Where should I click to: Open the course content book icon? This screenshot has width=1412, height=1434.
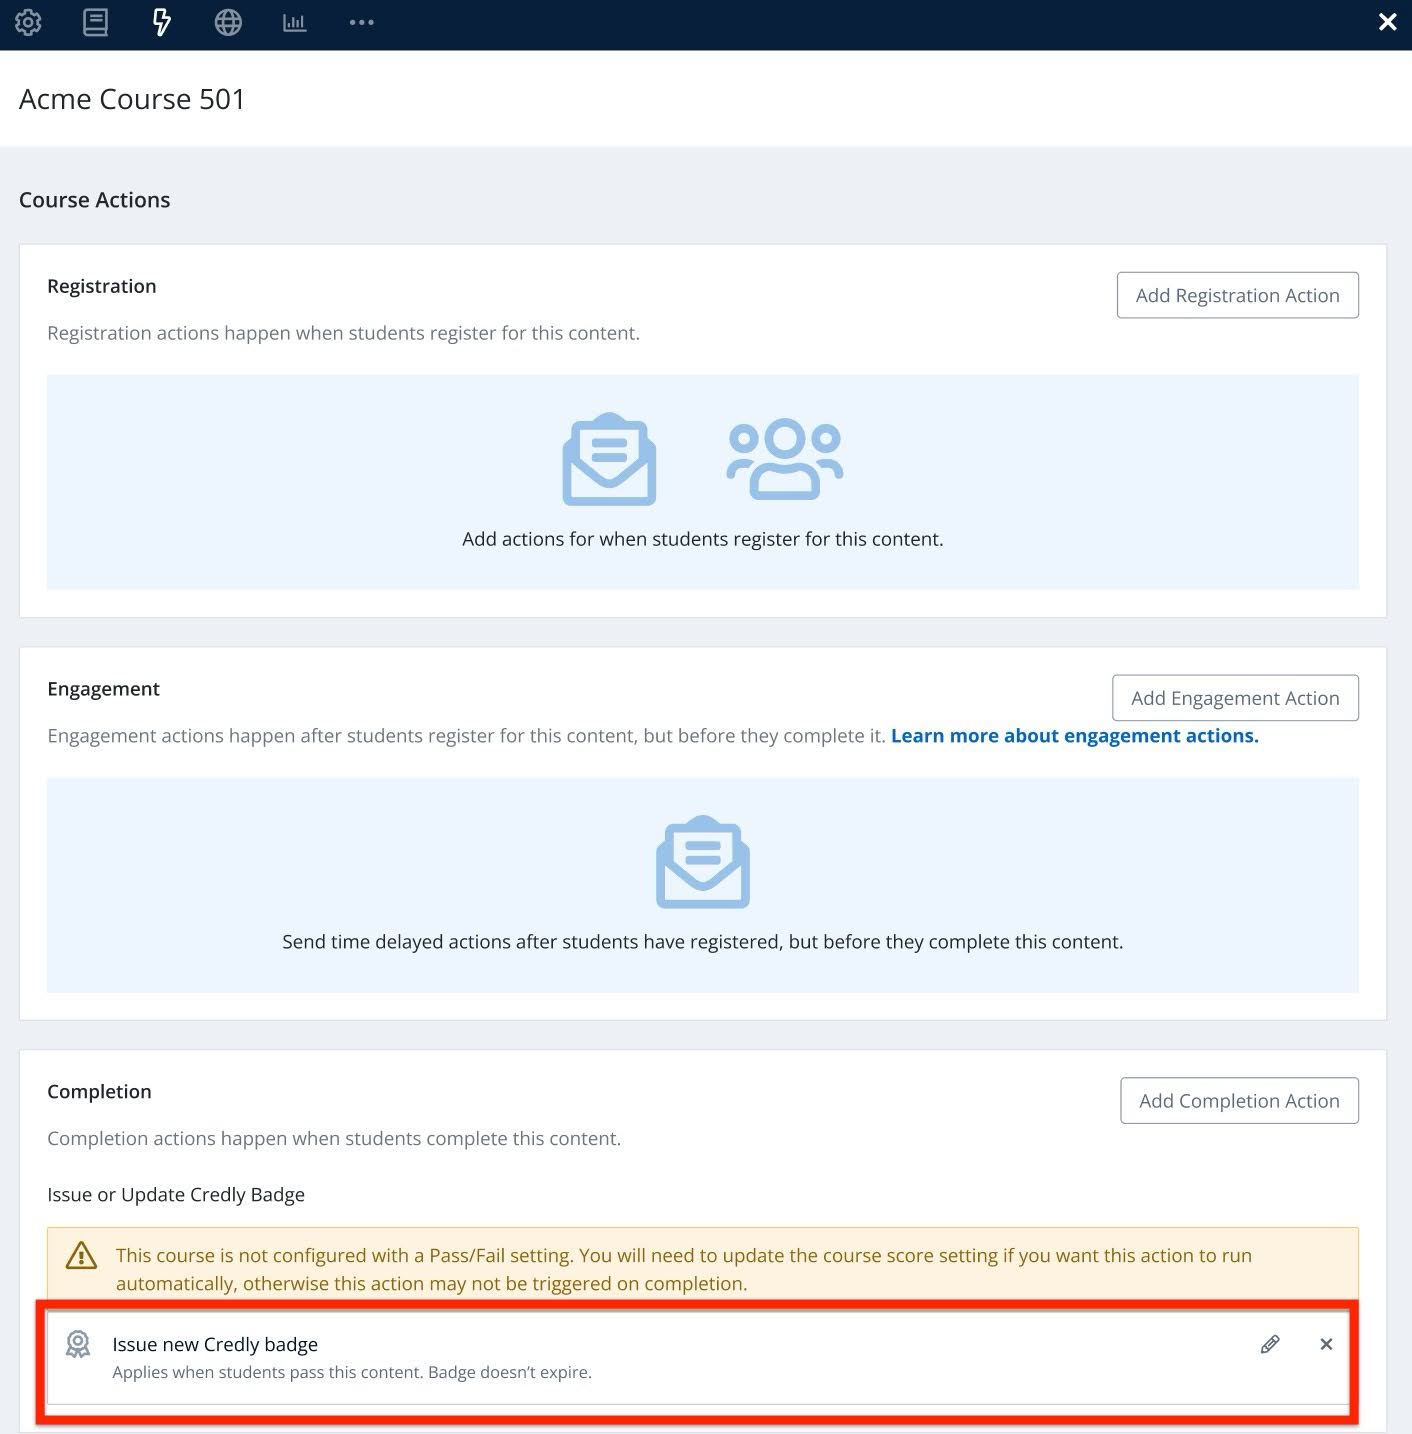(x=95, y=22)
